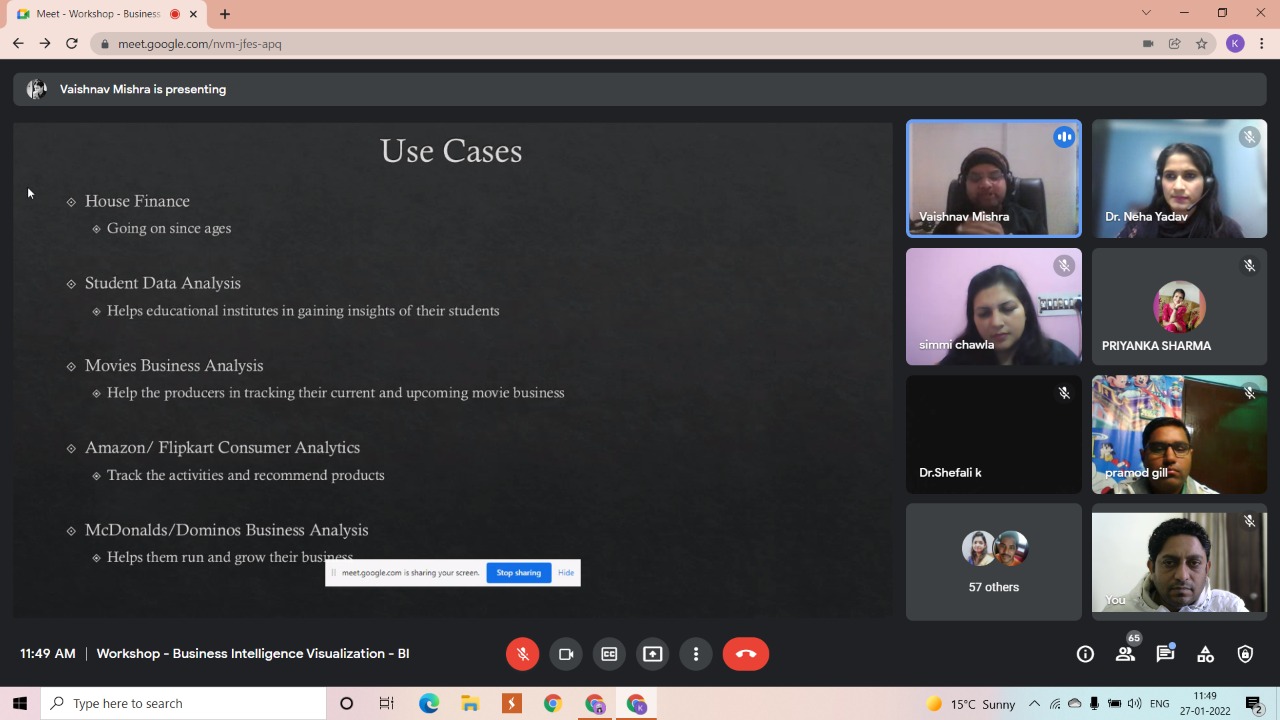Open the more options three-dot menu
This screenshot has width=1280, height=720.
(696, 654)
